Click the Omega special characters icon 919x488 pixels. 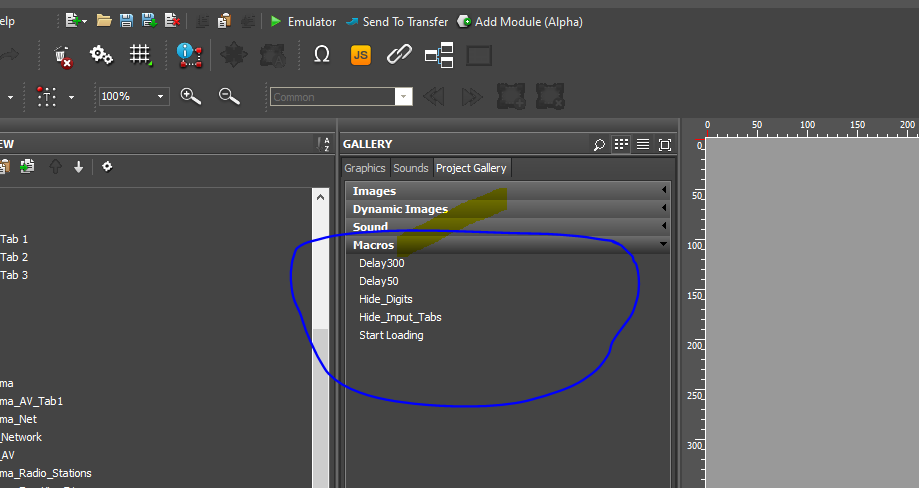322,55
